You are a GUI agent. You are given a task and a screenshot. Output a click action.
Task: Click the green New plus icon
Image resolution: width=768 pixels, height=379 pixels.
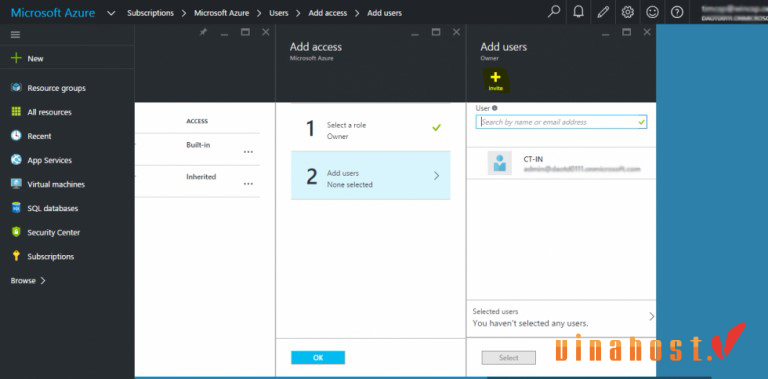click(16, 58)
